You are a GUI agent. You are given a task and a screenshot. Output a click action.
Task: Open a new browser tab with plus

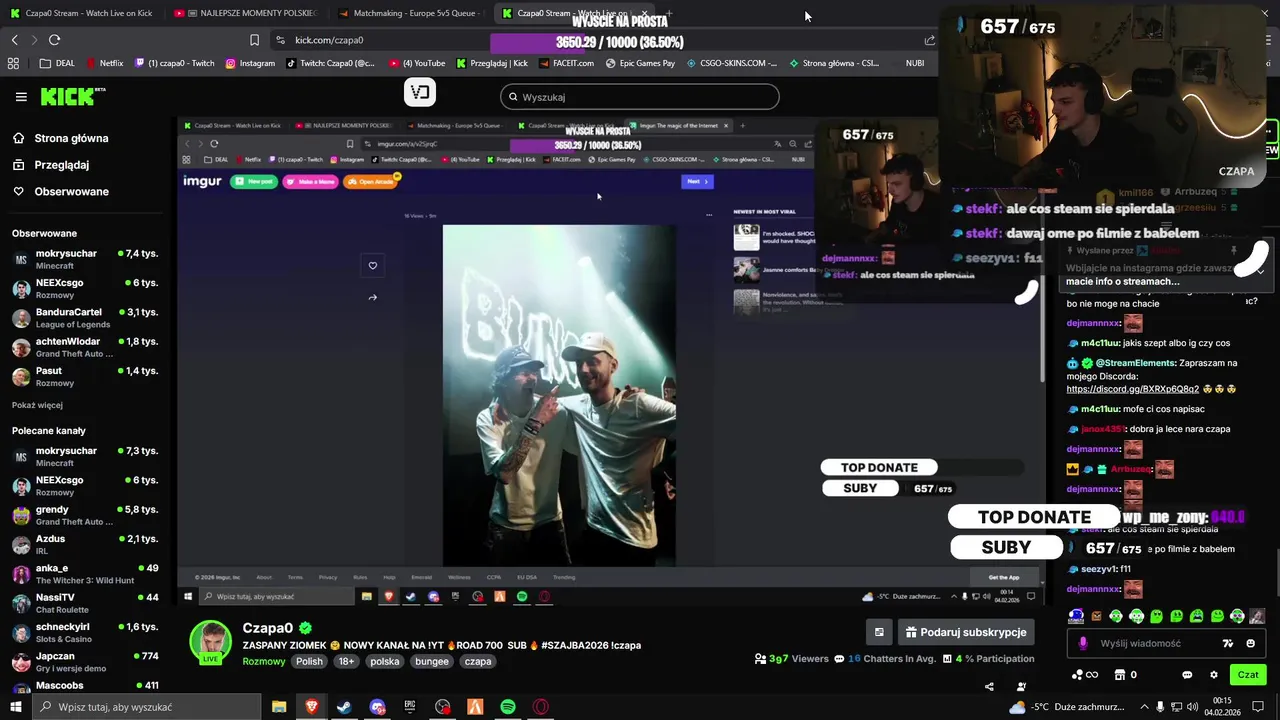pyautogui.click(x=668, y=13)
